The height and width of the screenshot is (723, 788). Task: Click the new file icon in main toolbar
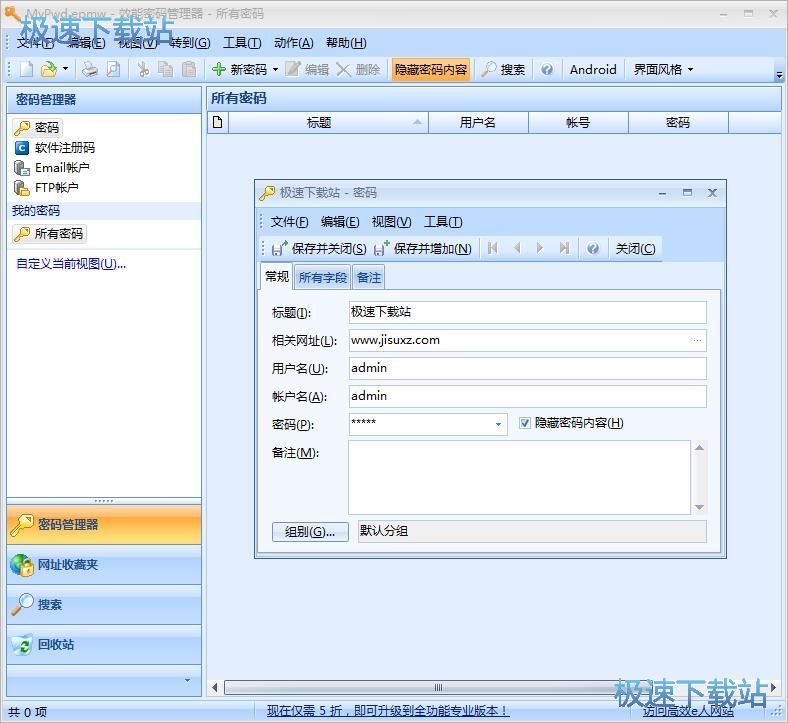click(26, 69)
